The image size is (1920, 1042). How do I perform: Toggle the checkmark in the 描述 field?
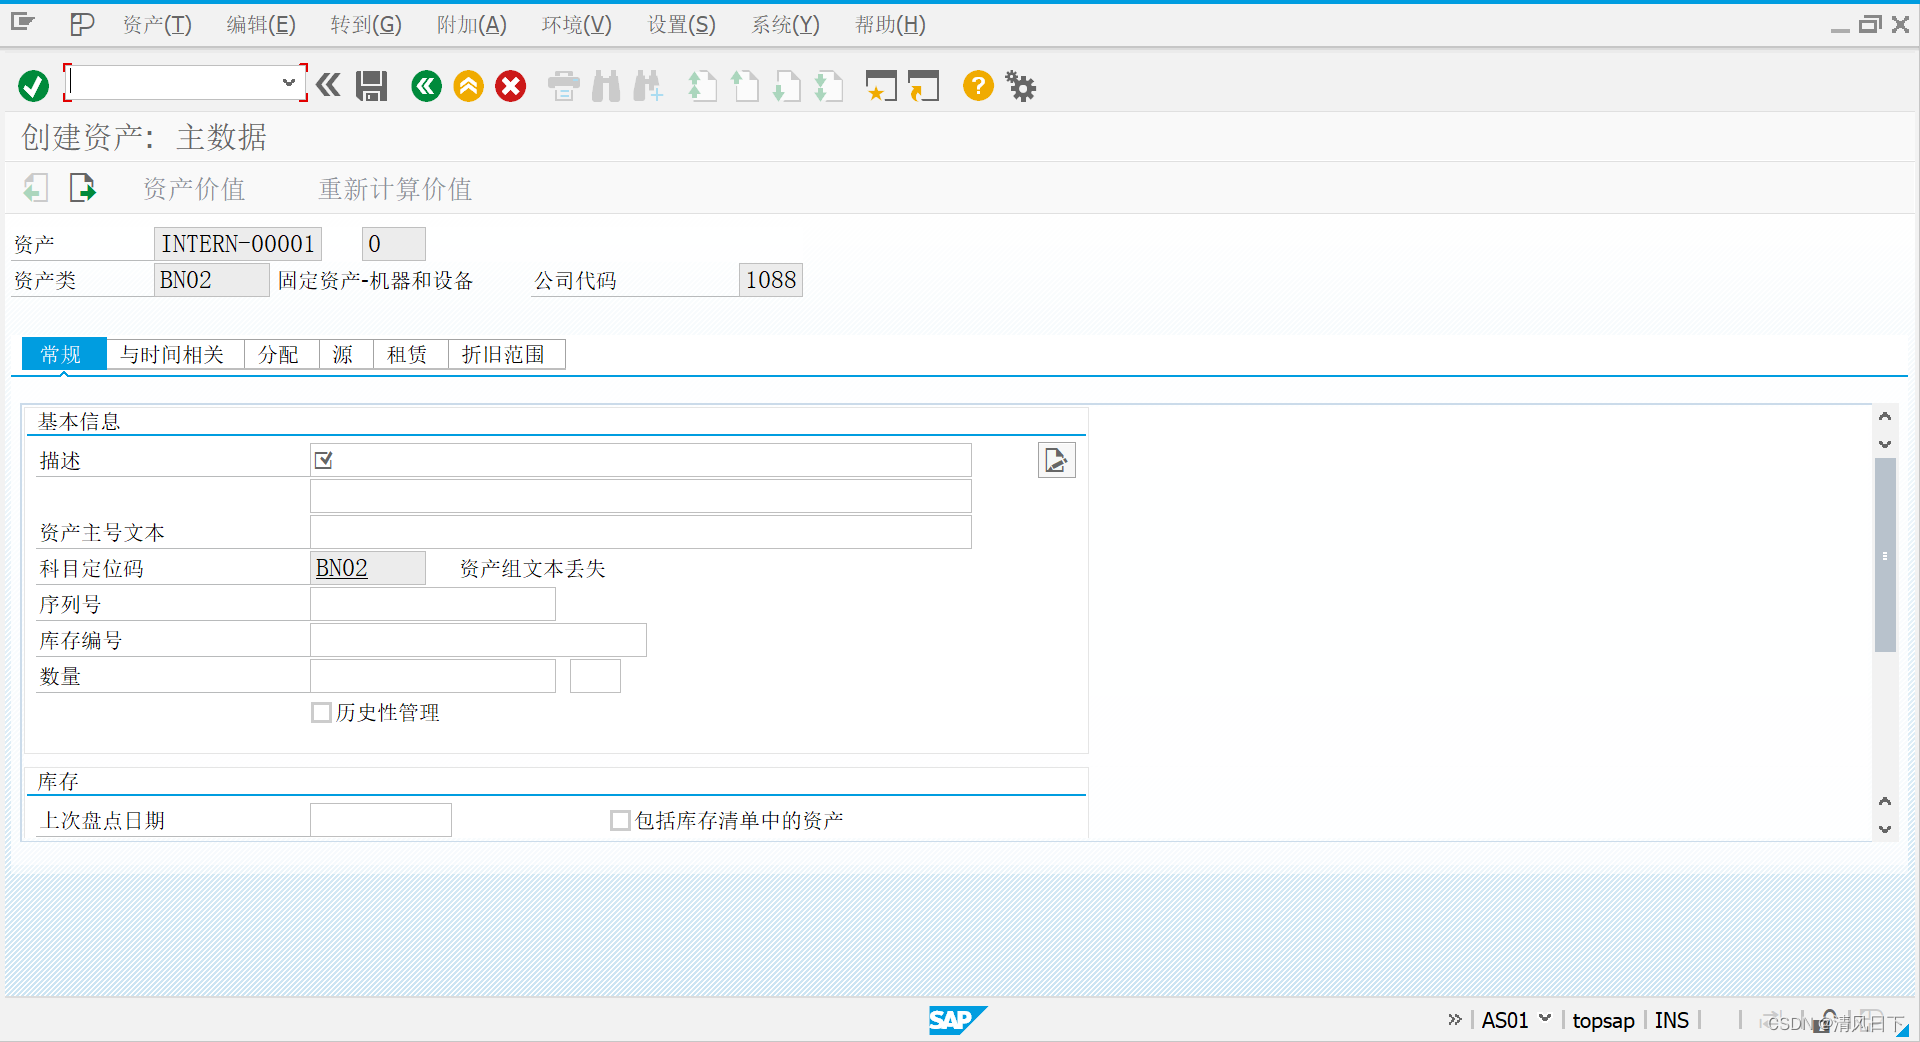(x=322, y=459)
